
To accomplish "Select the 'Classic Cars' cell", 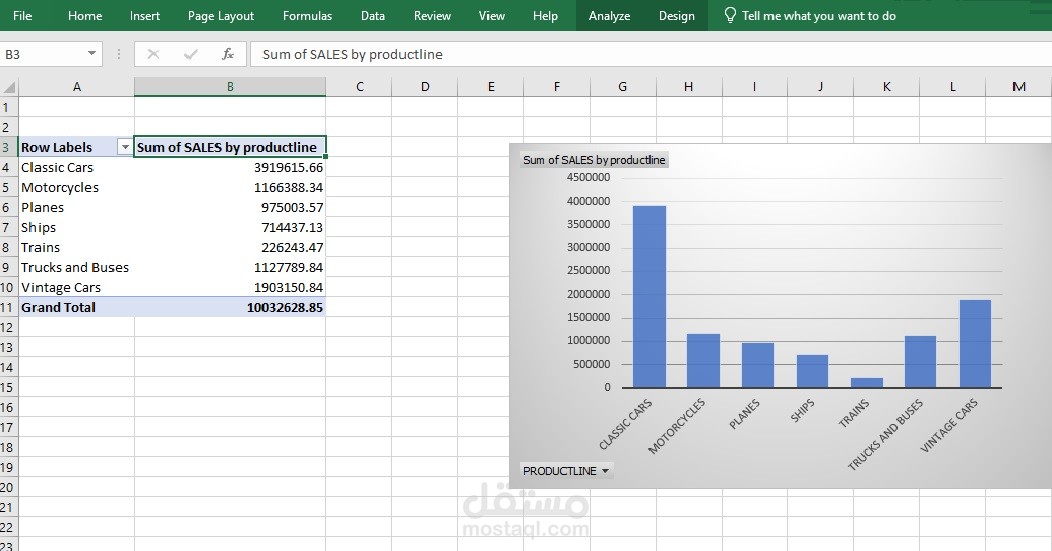I will 76,167.
